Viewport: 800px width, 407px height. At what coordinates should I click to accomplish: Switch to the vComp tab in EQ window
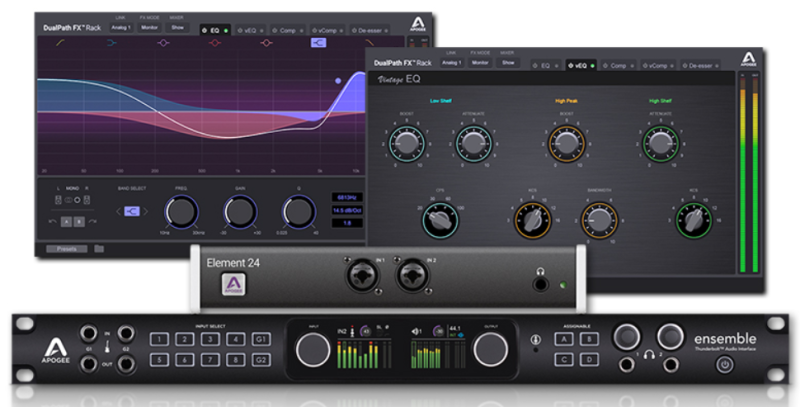click(x=327, y=31)
